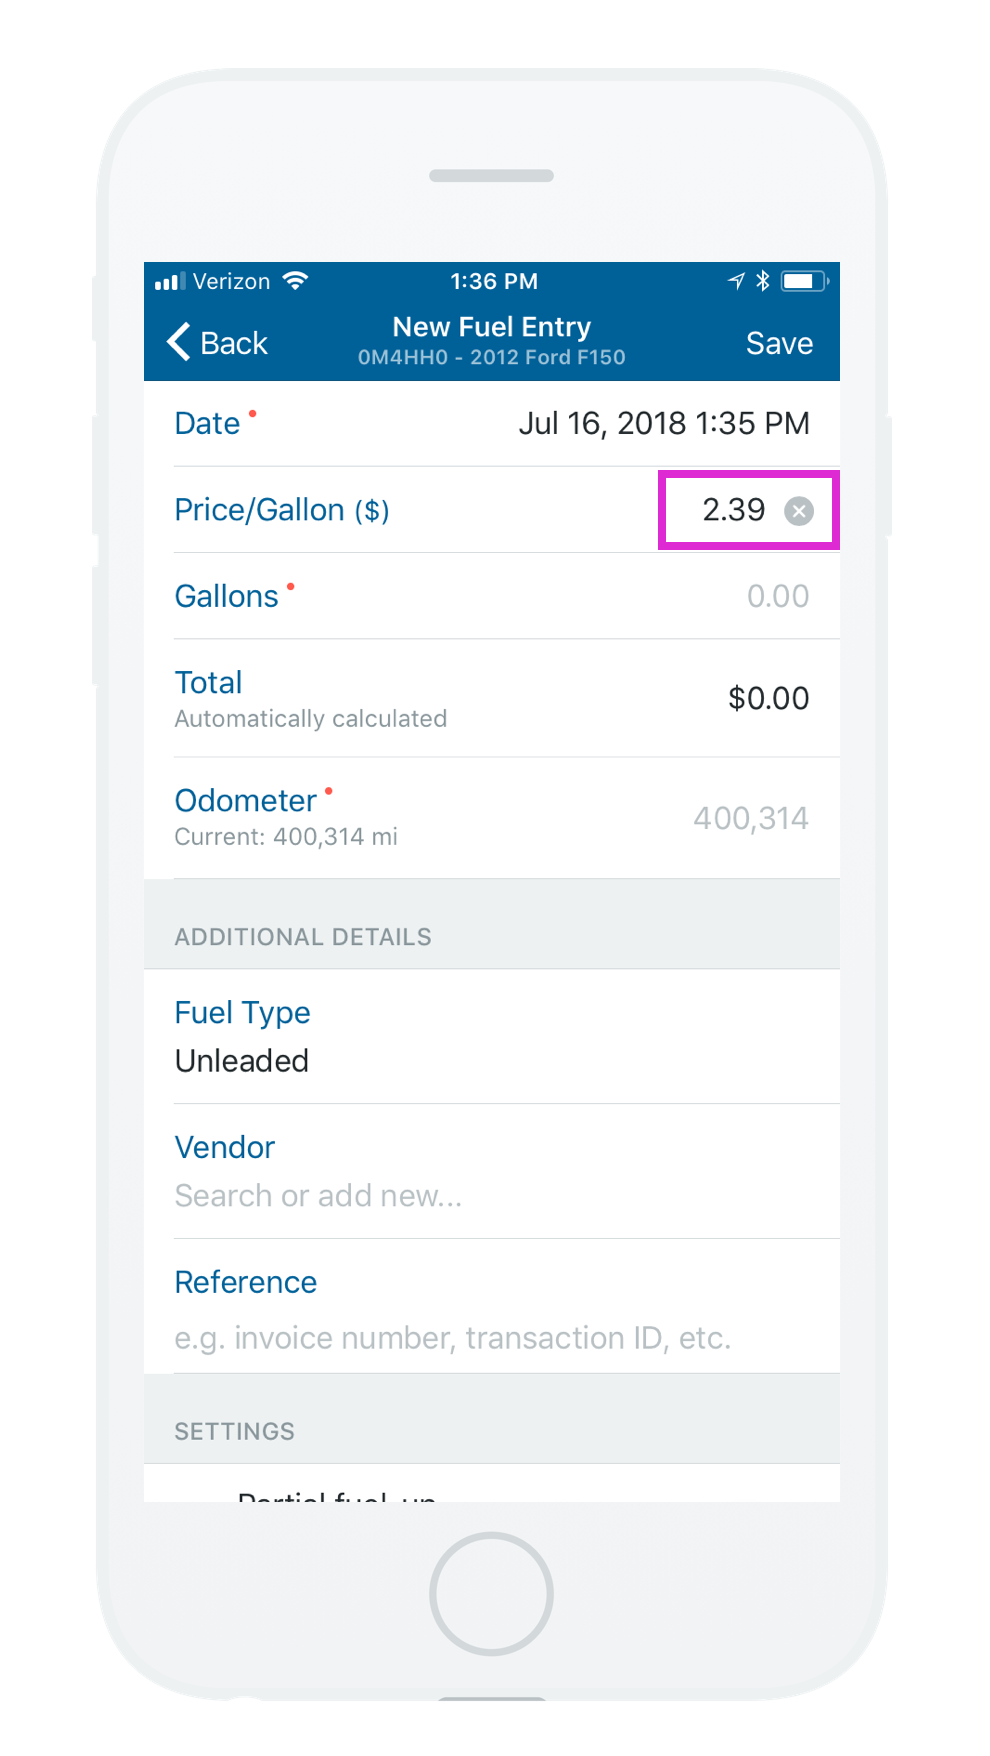The width and height of the screenshot is (990, 1756).
Task: Edit the Price/Gallon 2.39 value
Action: point(733,510)
